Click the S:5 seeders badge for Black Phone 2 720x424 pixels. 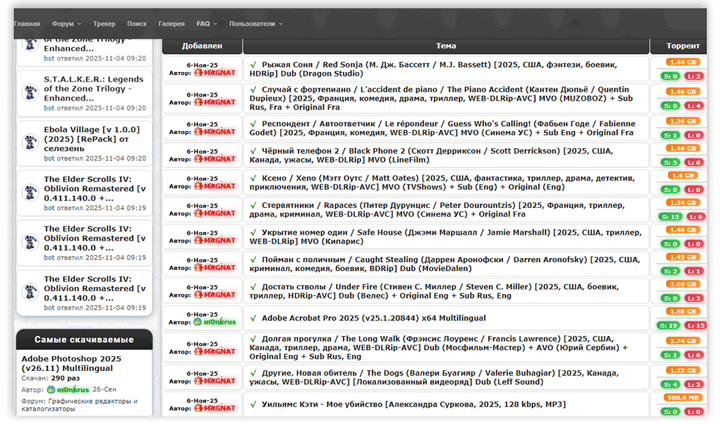[x=670, y=162]
